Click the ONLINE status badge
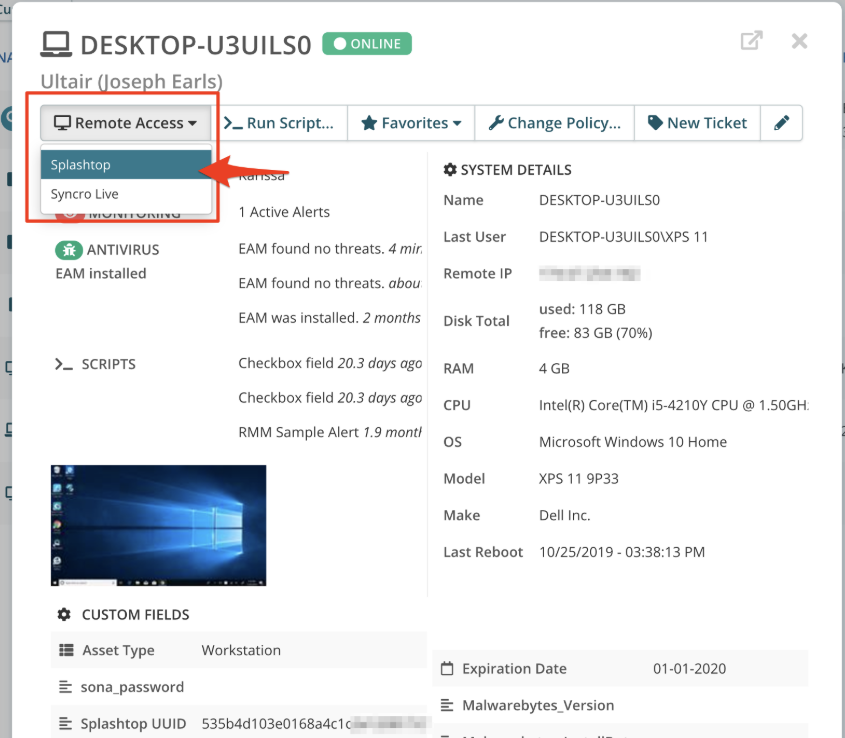845x738 pixels. (x=367, y=44)
